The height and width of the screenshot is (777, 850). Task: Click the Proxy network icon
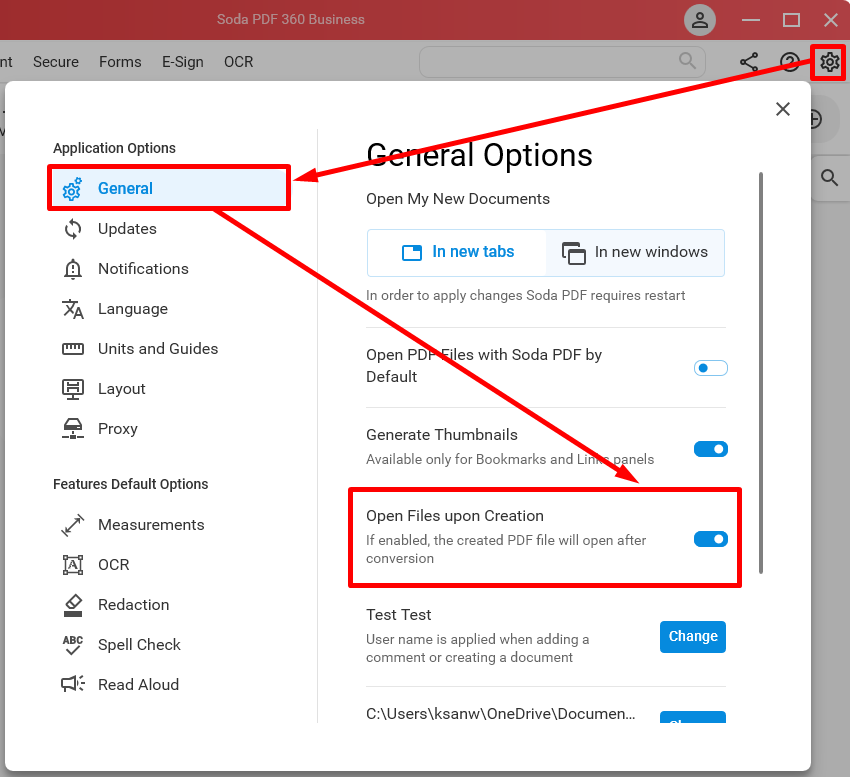coord(73,429)
